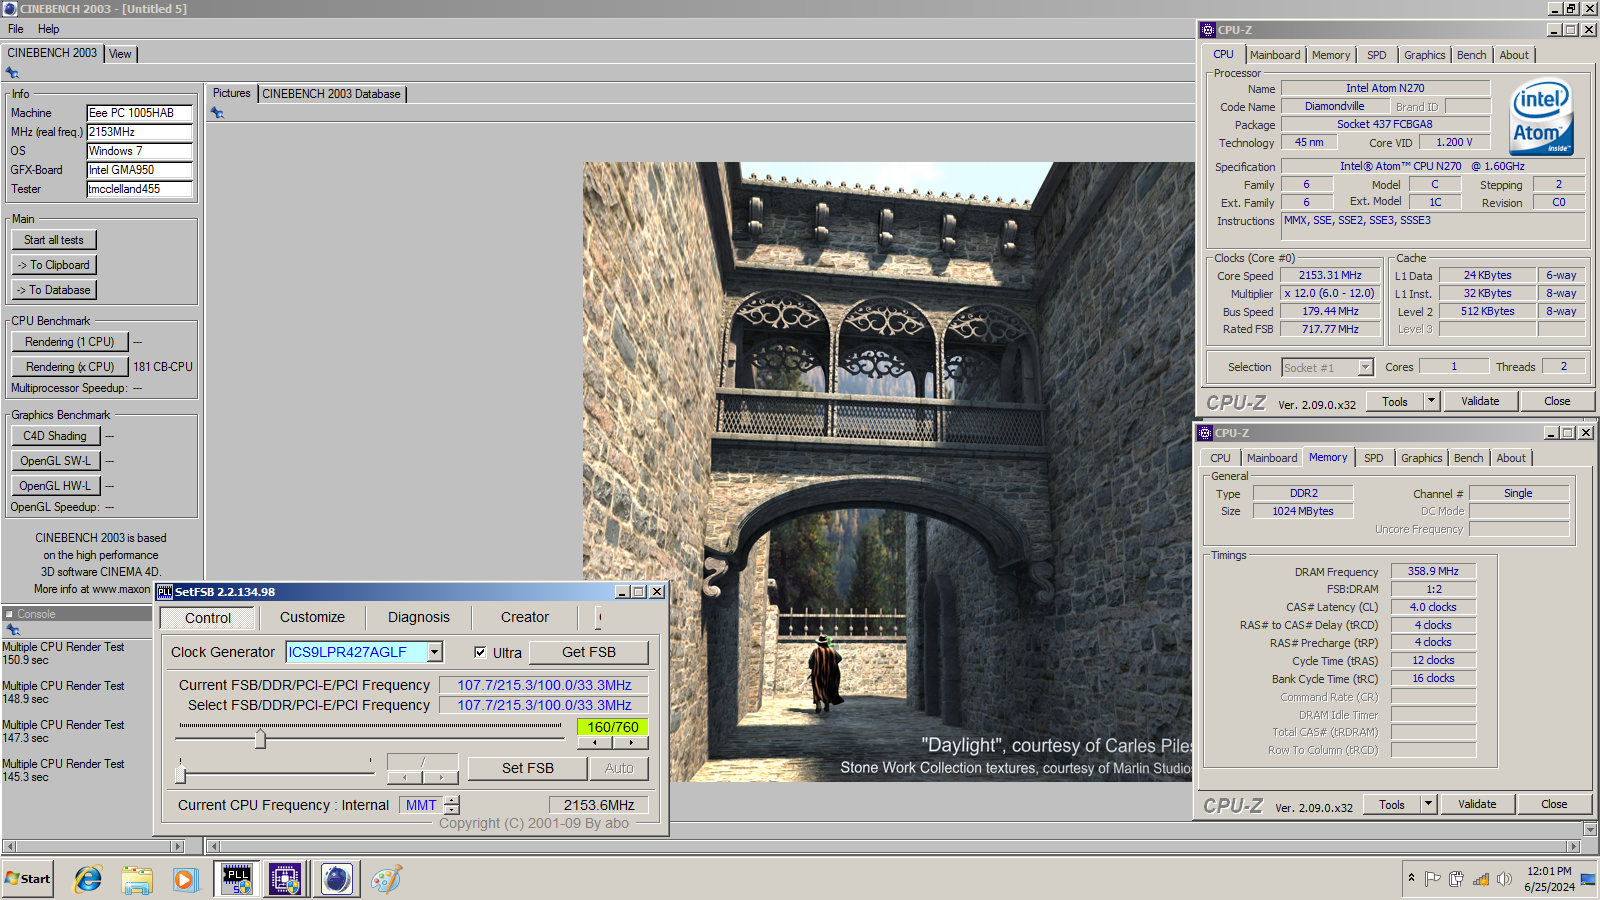The image size is (1600, 900).
Task: Run the OpenGL SW-L benchmark
Action: click(55, 461)
